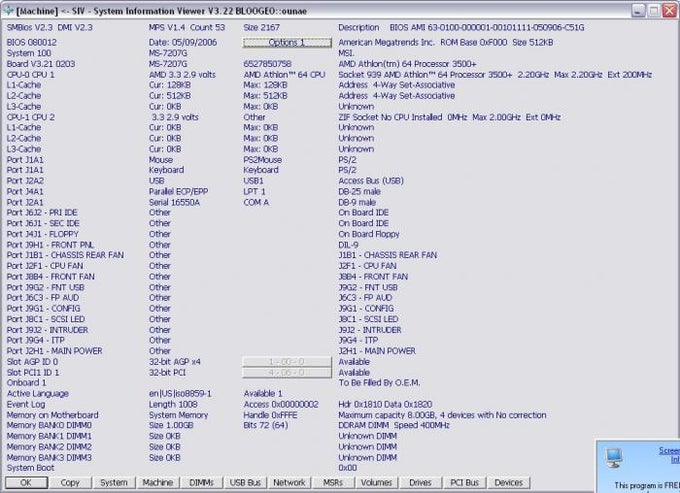This screenshot has width=680, height=493.
Task: Select 'Active Language' row label
Action: click(38, 394)
